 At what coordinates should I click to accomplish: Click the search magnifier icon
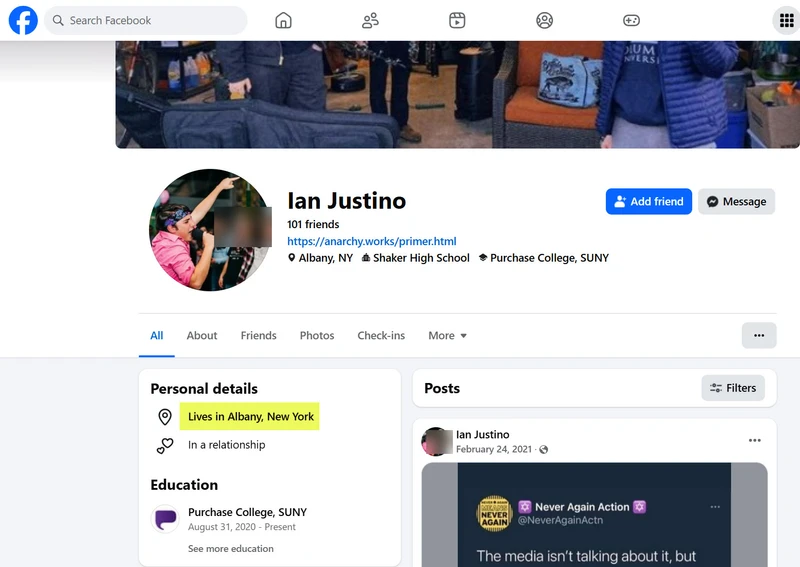58,20
